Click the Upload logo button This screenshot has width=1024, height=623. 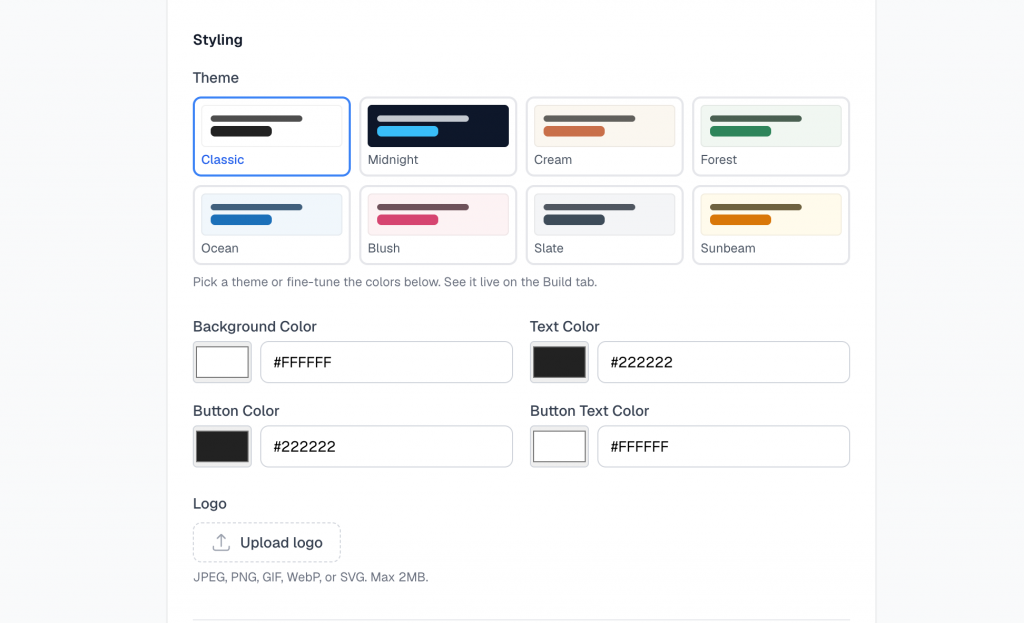click(x=267, y=542)
